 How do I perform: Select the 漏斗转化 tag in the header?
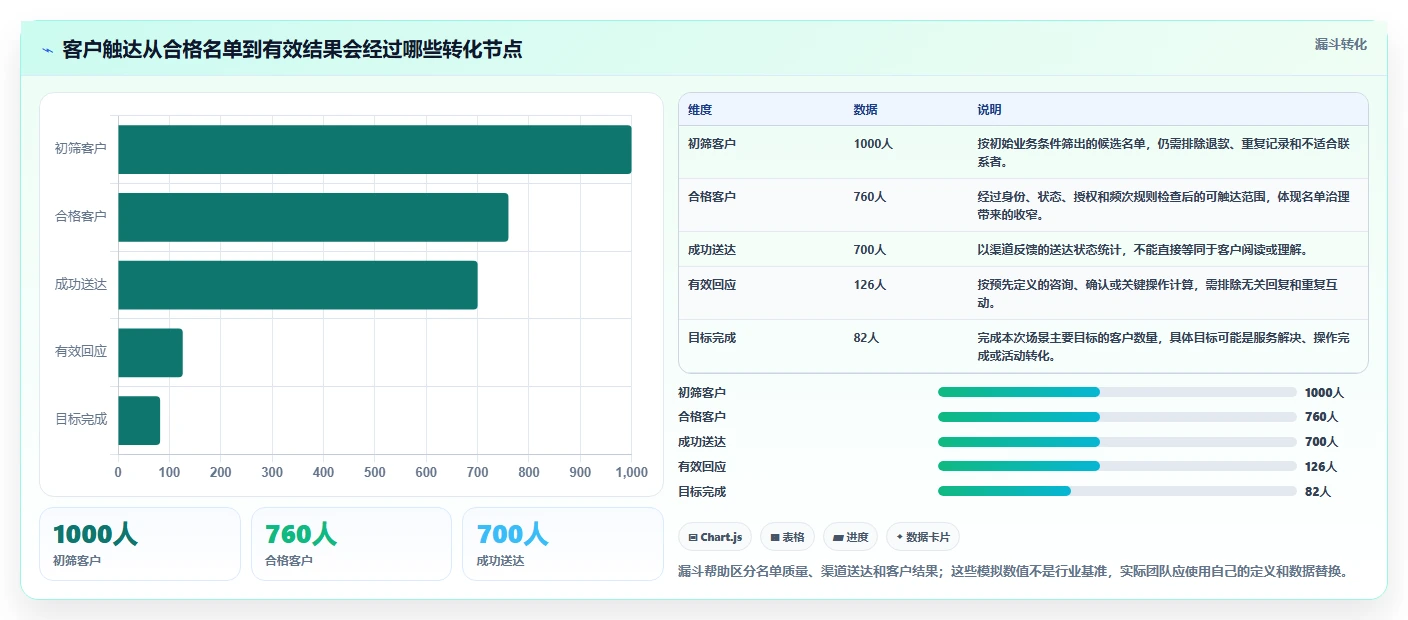(x=1340, y=44)
